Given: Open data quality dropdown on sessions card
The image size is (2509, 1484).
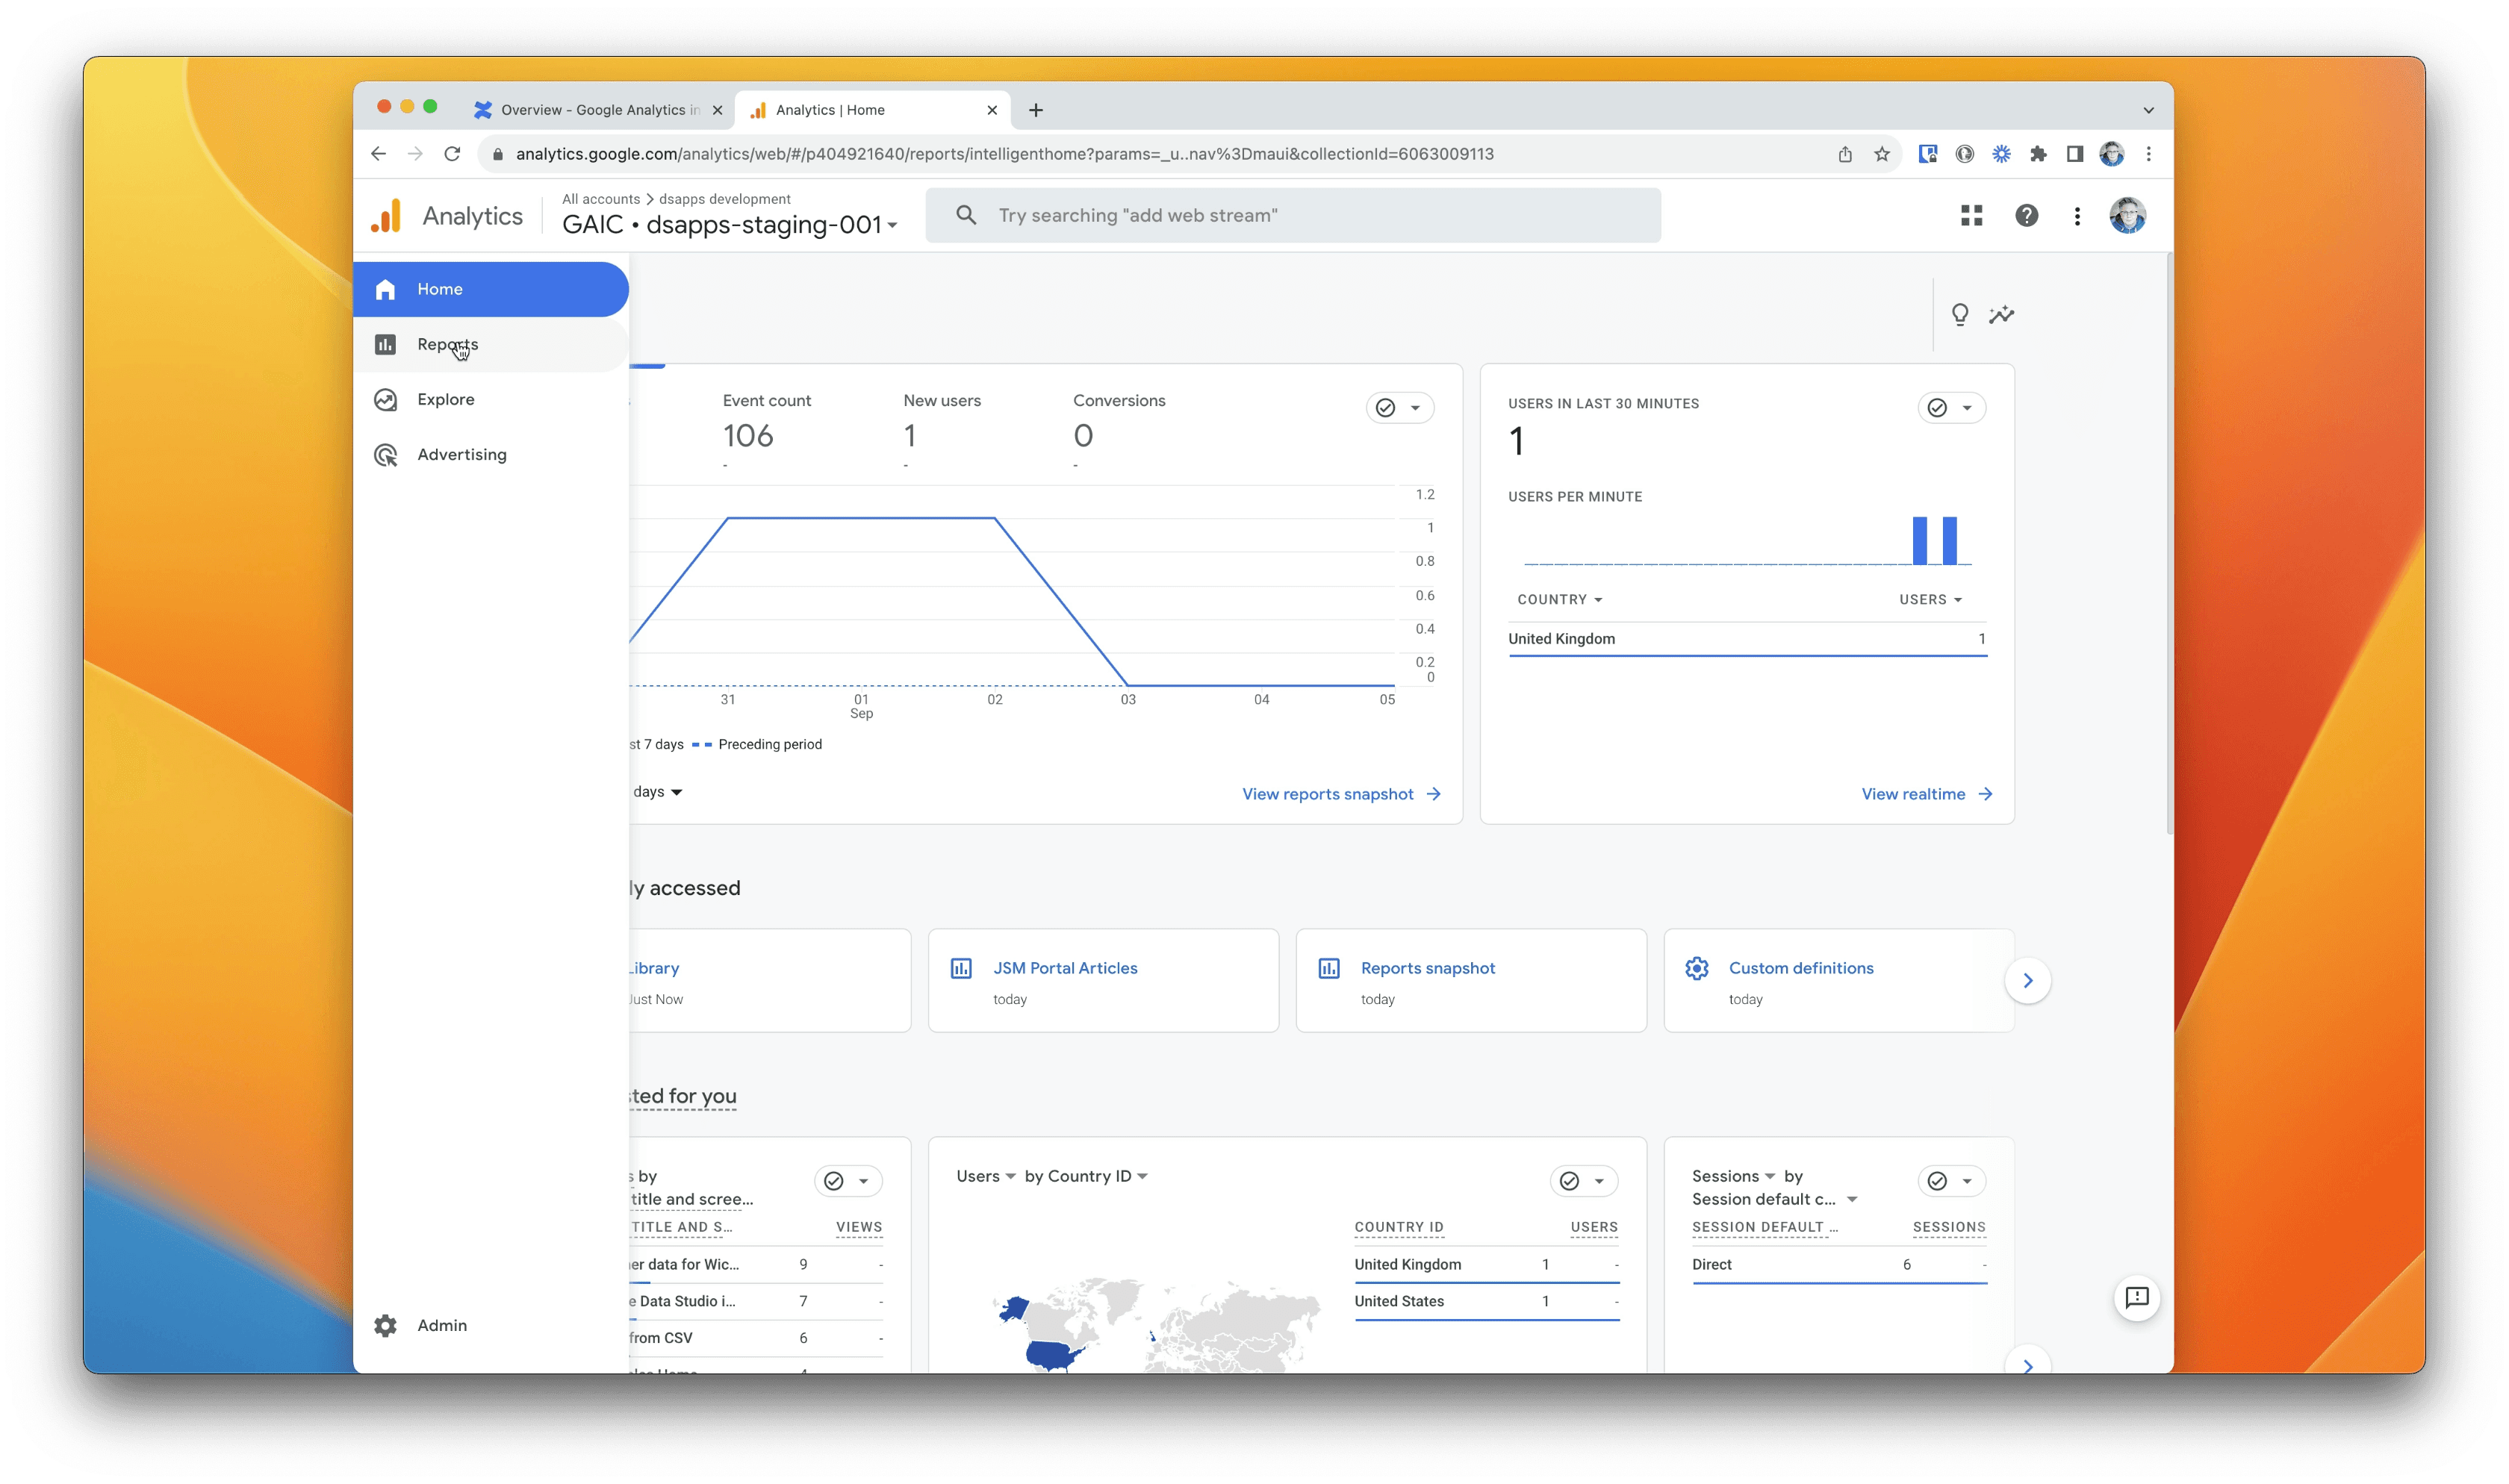Looking at the screenshot, I should pyautogui.click(x=1951, y=1181).
